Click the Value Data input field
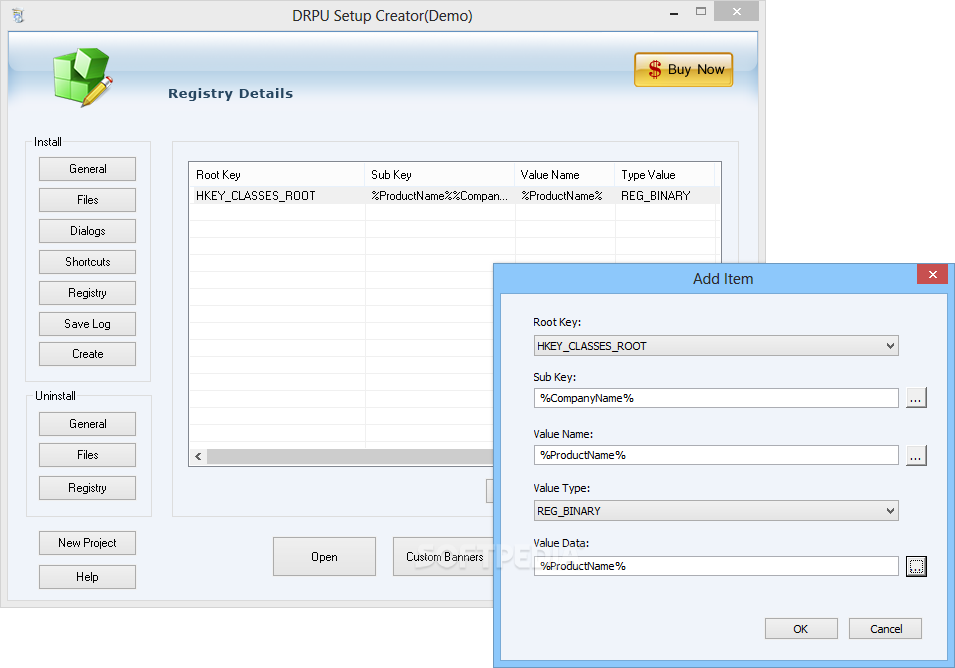The image size is (955, 668). (716, 566)
